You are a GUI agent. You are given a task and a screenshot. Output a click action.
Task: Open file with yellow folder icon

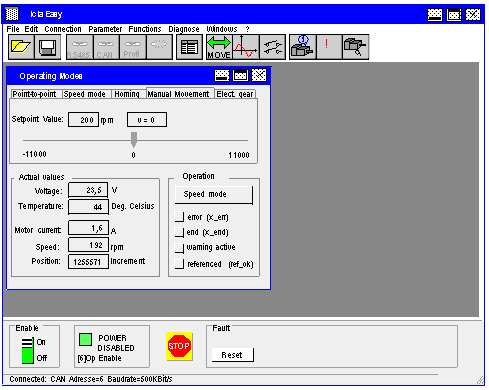tap(21, 47)
